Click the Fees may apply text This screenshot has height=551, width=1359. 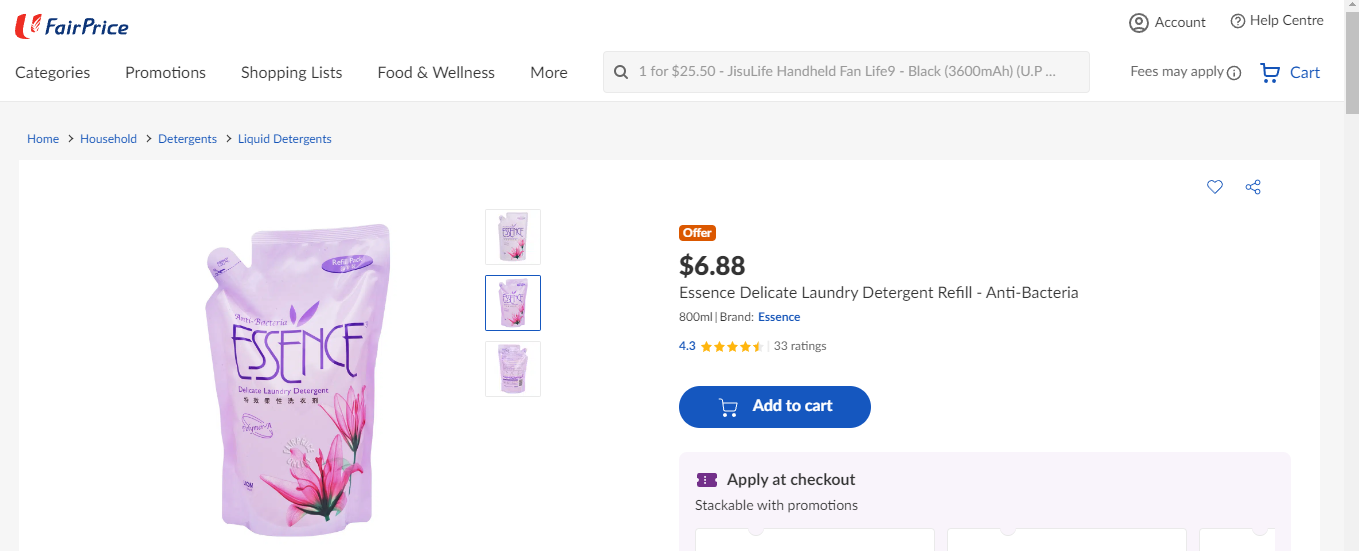[1177, 72]
